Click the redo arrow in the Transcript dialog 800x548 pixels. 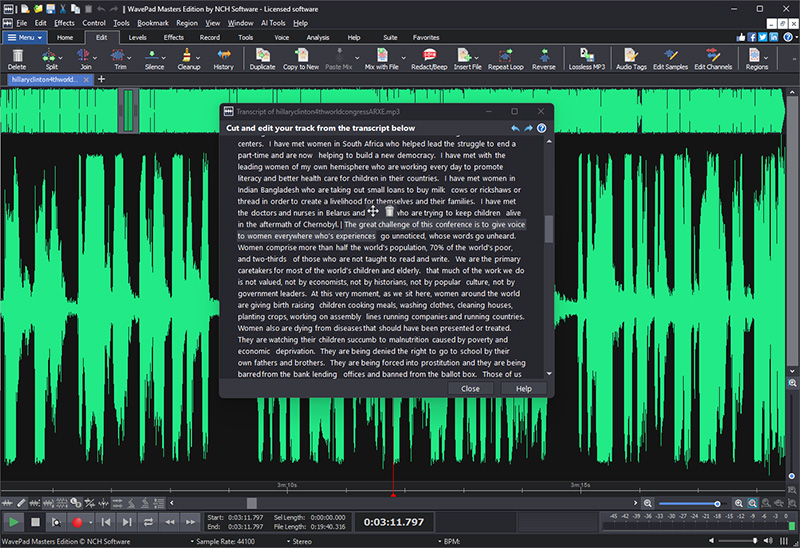tap(529, 128)
